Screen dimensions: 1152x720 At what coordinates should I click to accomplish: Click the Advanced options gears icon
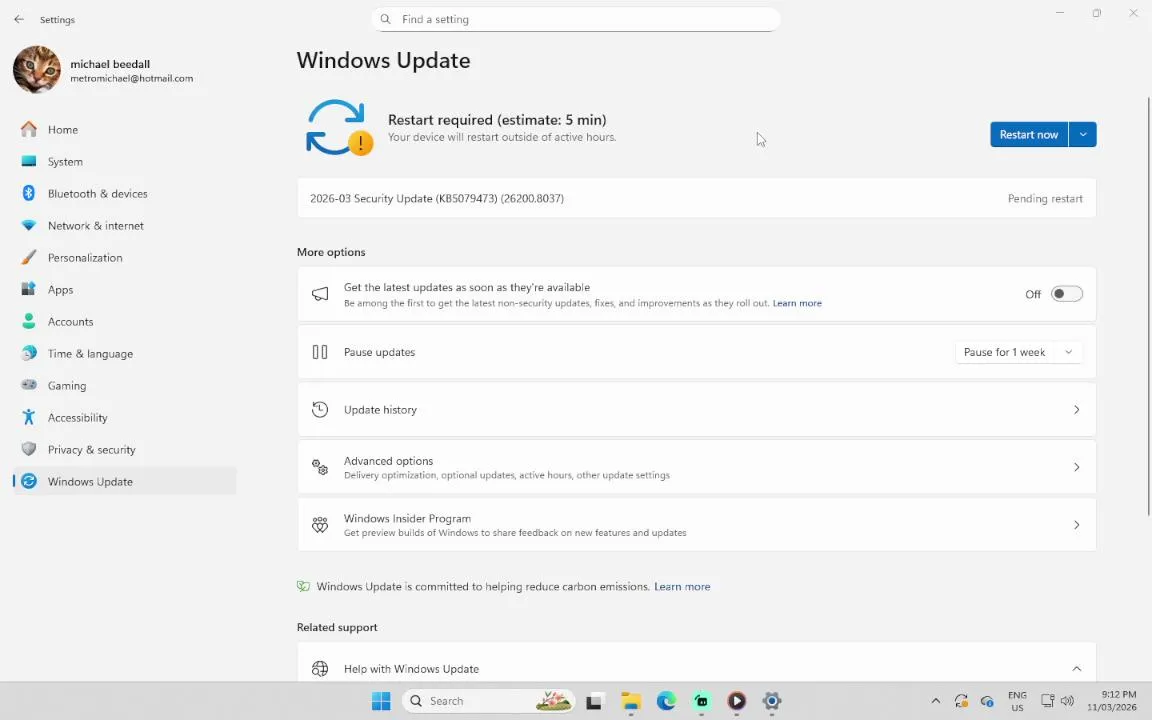pyautogui.click(x=320, y=467)
